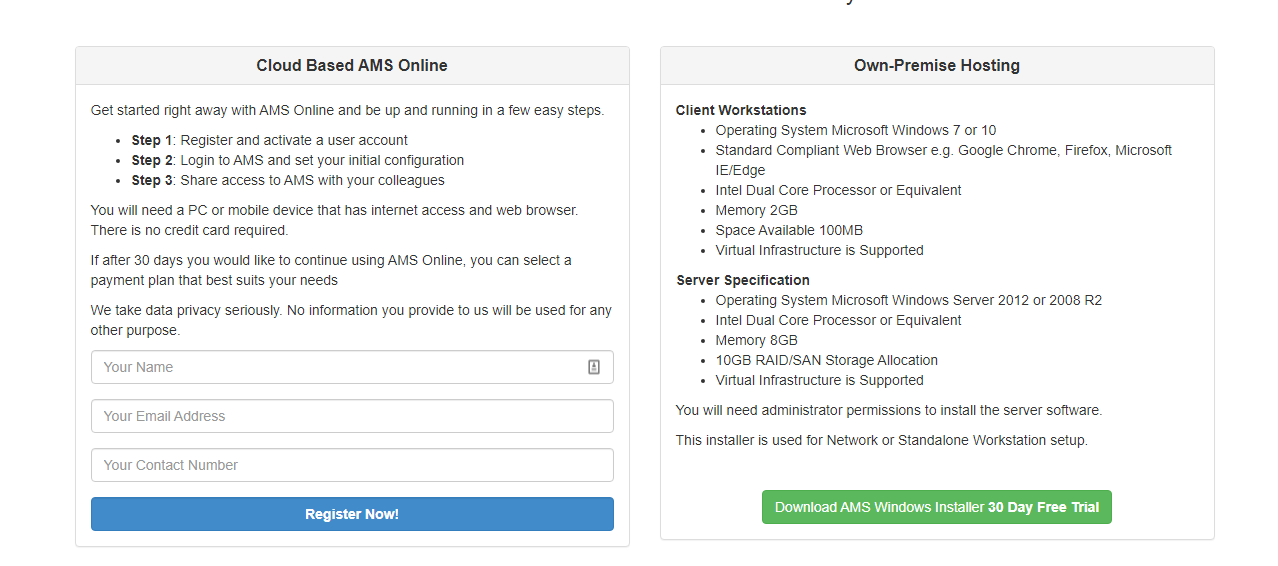Click the Step 2 login to AMS line

[298, 160]
